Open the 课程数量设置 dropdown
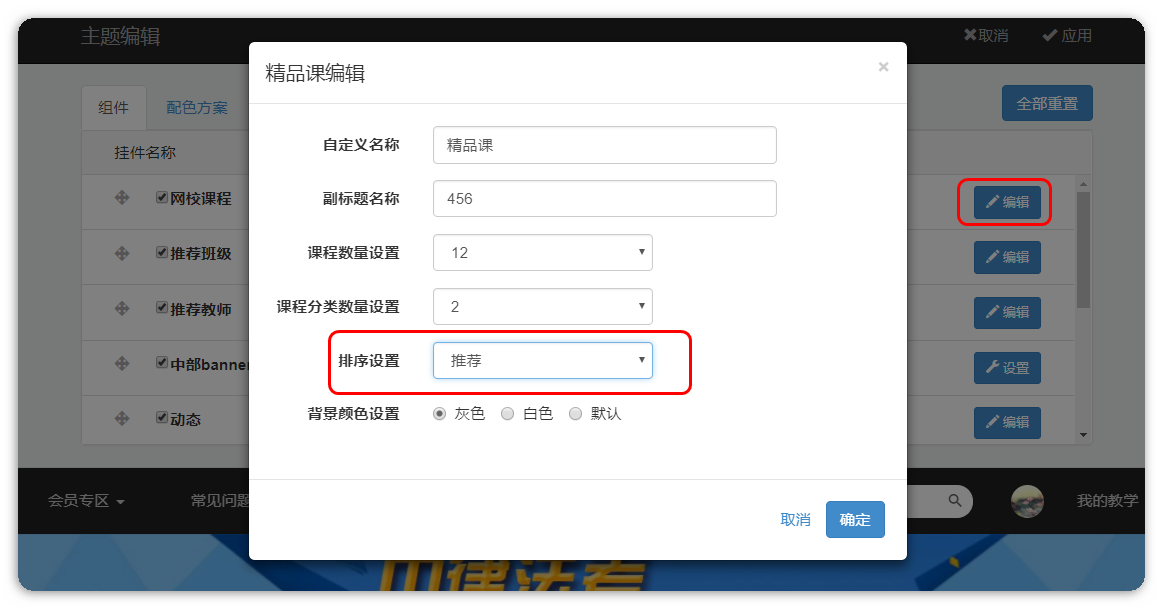Image resolution: width=1163 pixels, height=609 pixels. point(542,253)
